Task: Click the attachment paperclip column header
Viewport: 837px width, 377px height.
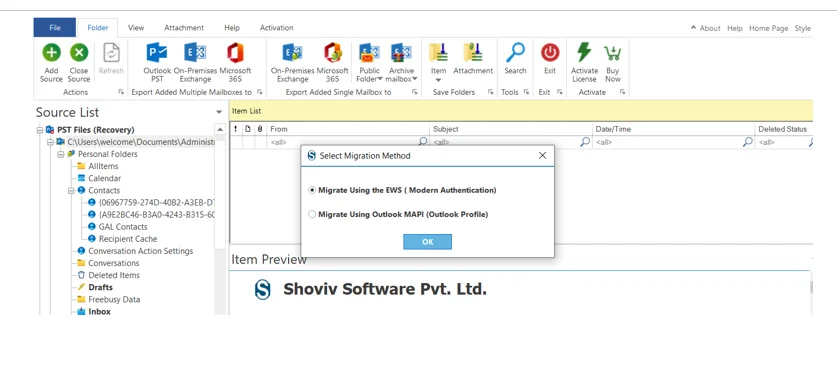Action: point(260,129)
